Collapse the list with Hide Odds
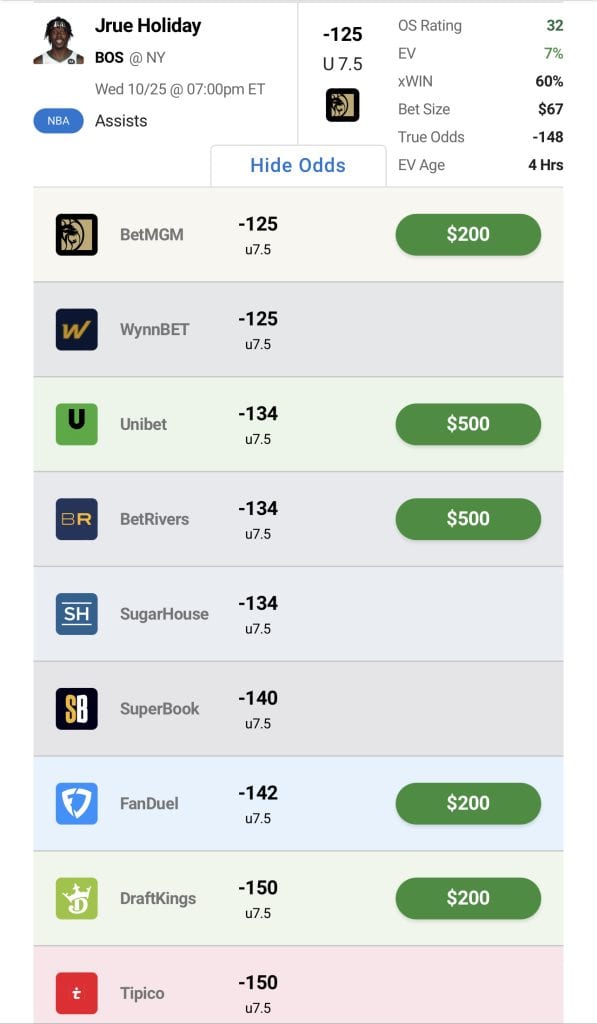Screen dimensions: 597x1024 298,165
